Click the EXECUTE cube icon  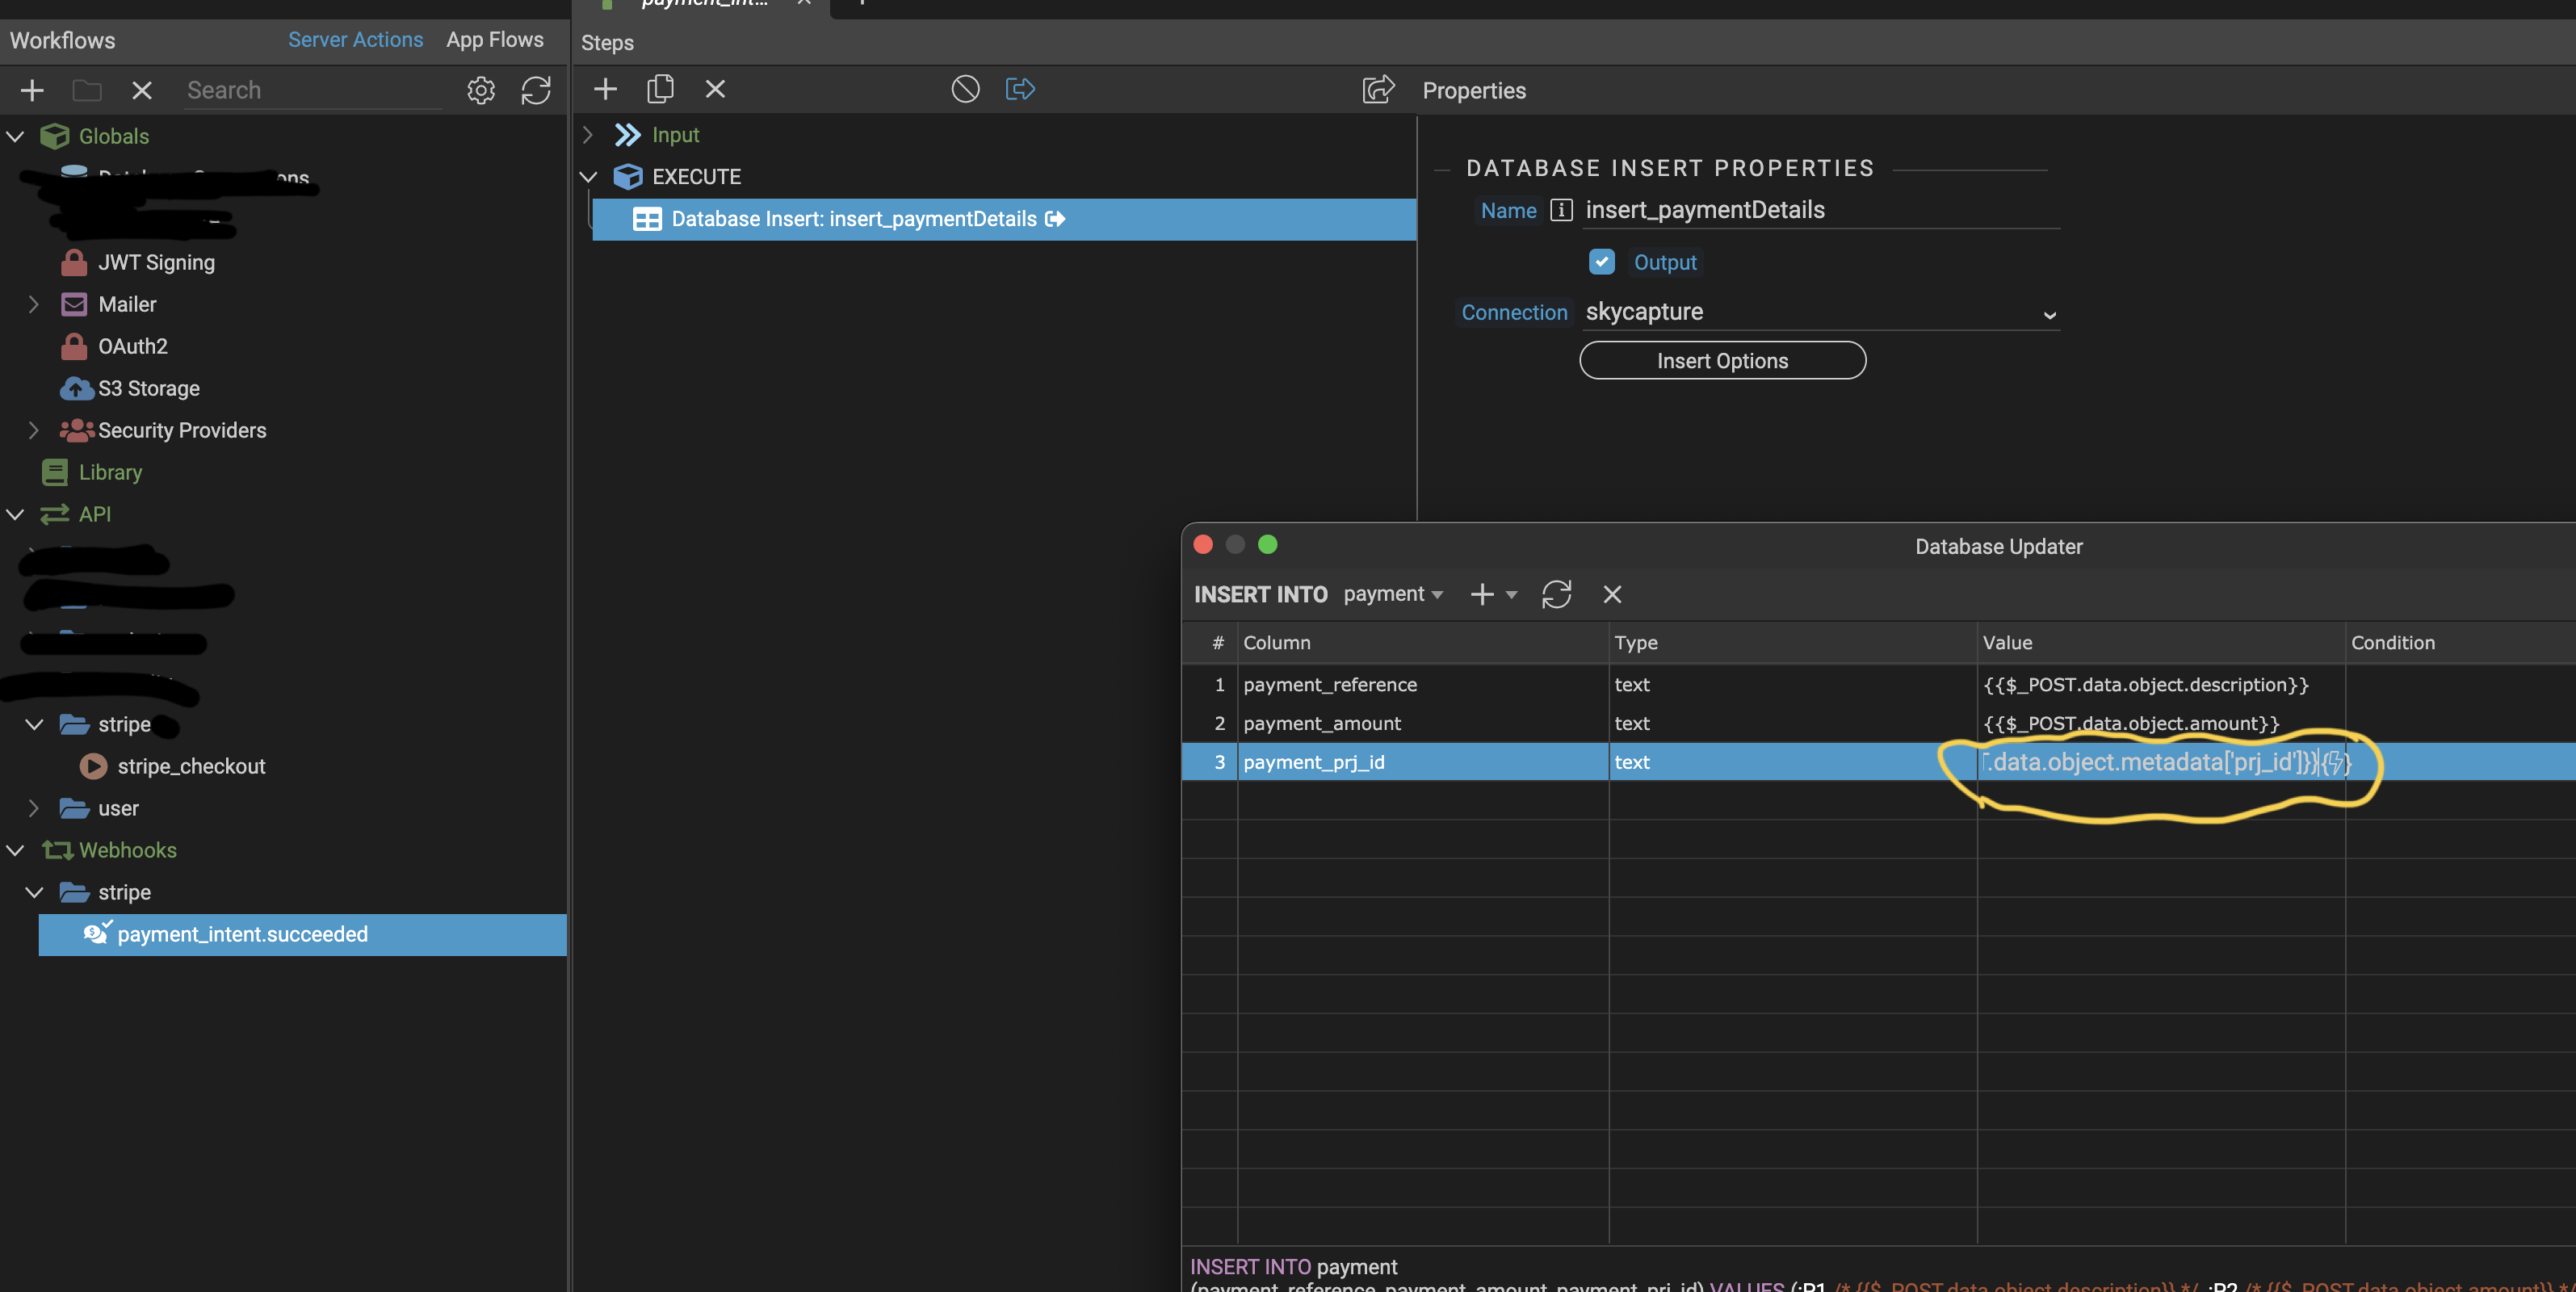point(628,177)
